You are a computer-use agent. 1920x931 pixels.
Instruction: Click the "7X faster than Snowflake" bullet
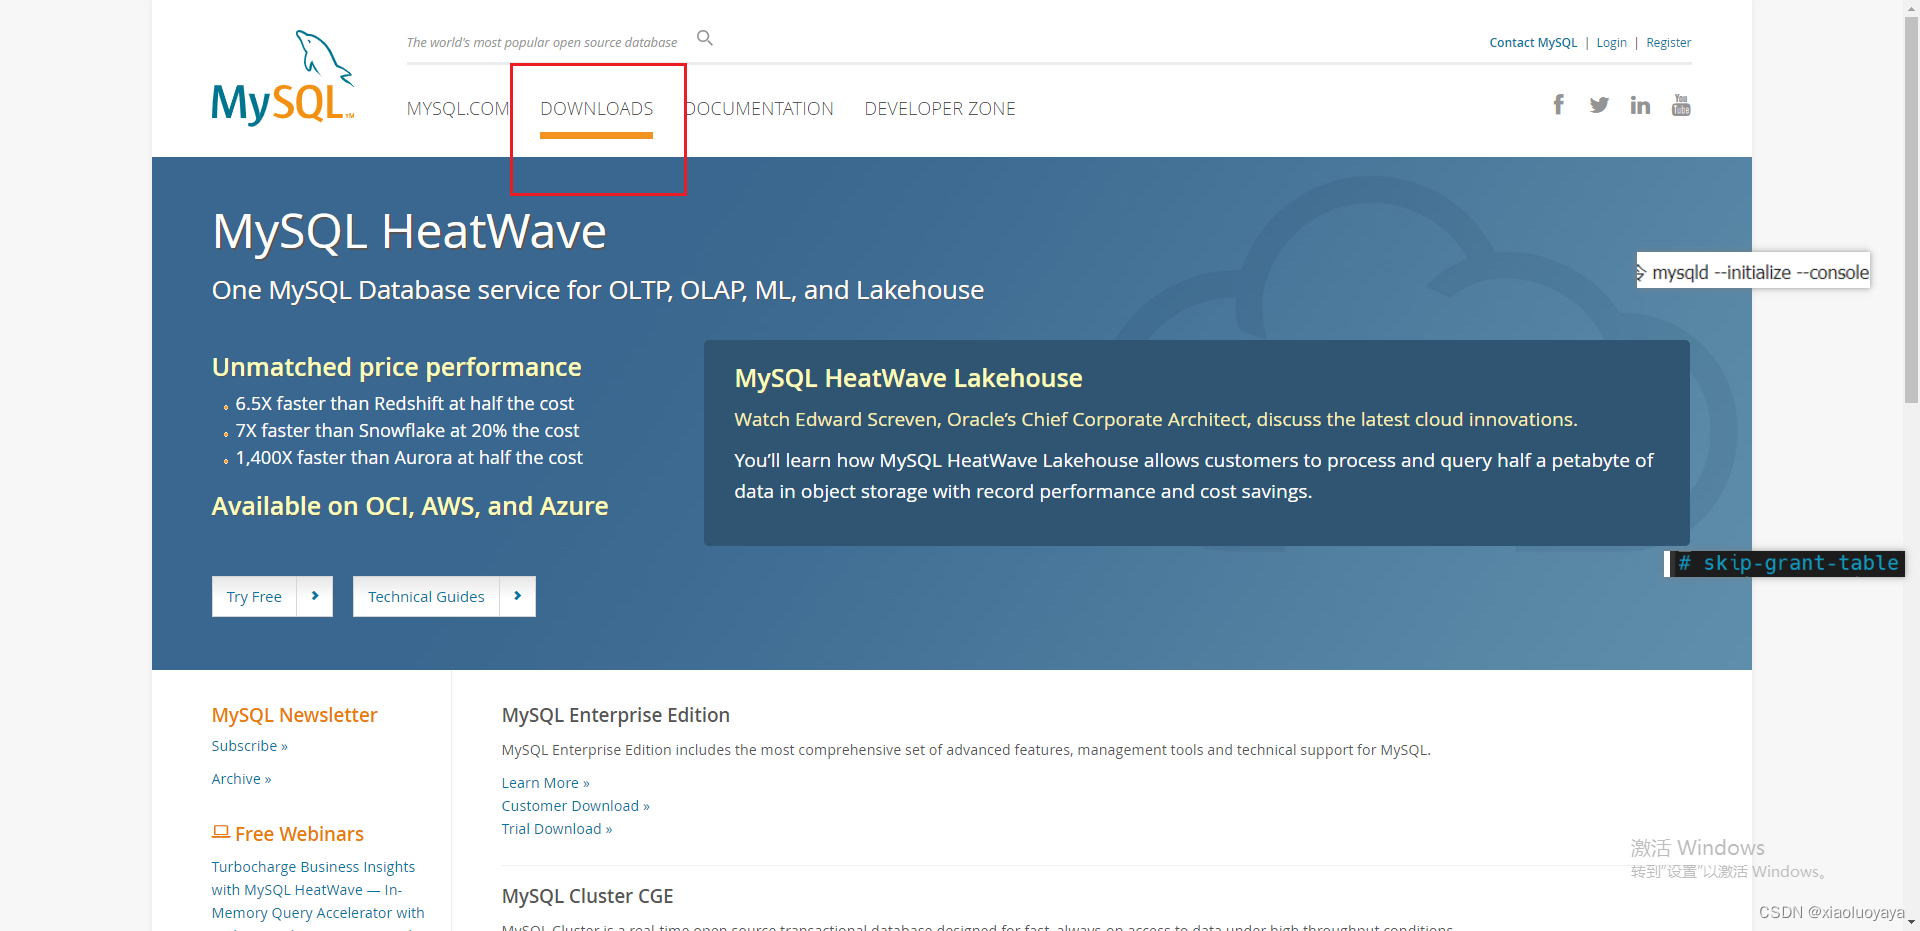click(407, 431)
